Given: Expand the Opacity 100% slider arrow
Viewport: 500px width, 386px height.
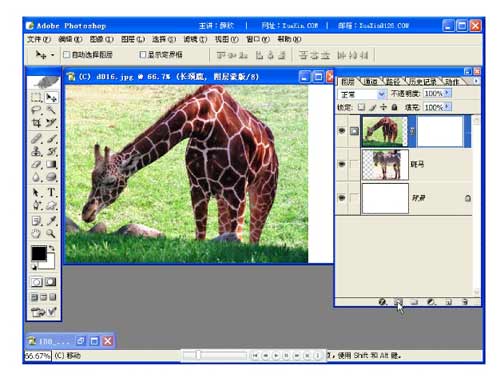Looking at the screenshot, I should pyautogui.click(x=447, y=93).
